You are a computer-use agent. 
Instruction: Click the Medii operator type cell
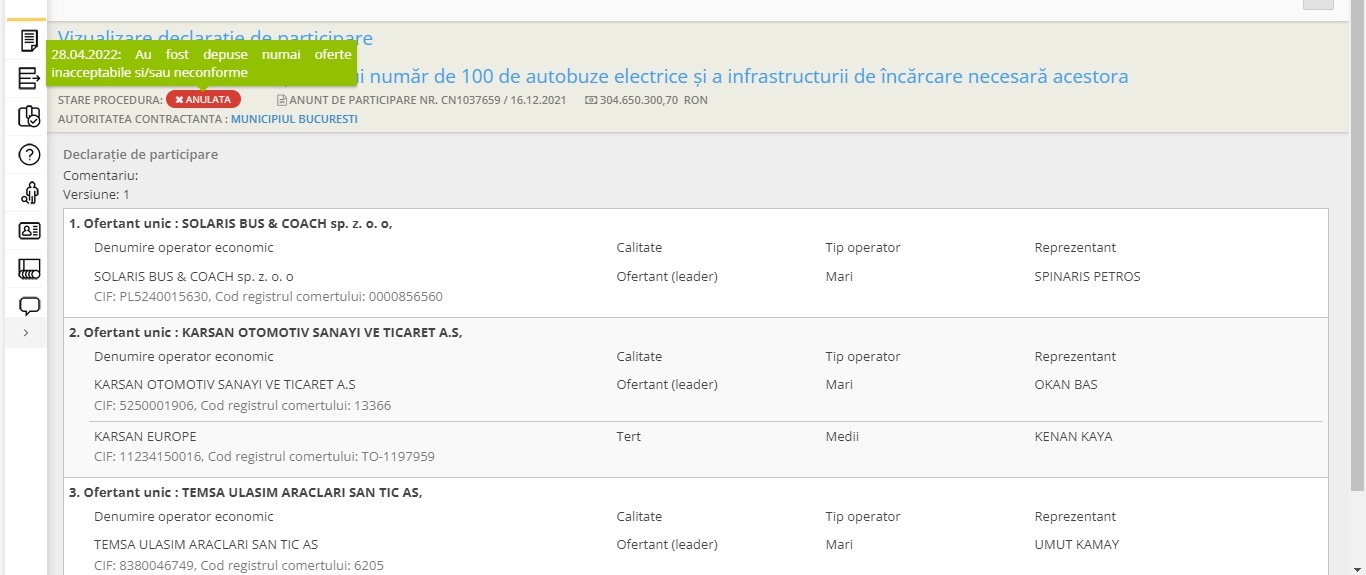tap(842, 436)
